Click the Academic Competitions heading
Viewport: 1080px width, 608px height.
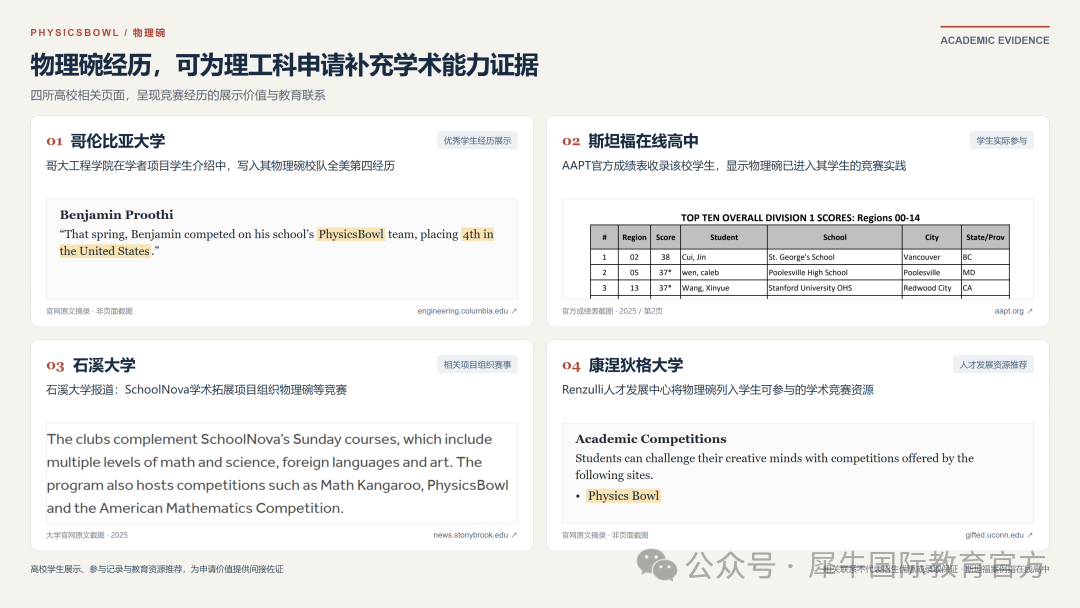[651, 439]
